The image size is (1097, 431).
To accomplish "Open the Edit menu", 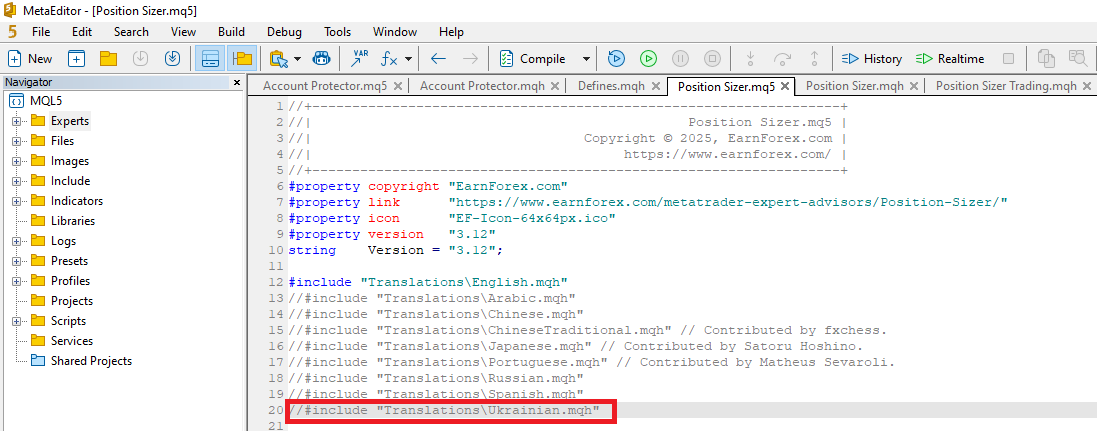I will pyautogui.click(x=82, y=31).
